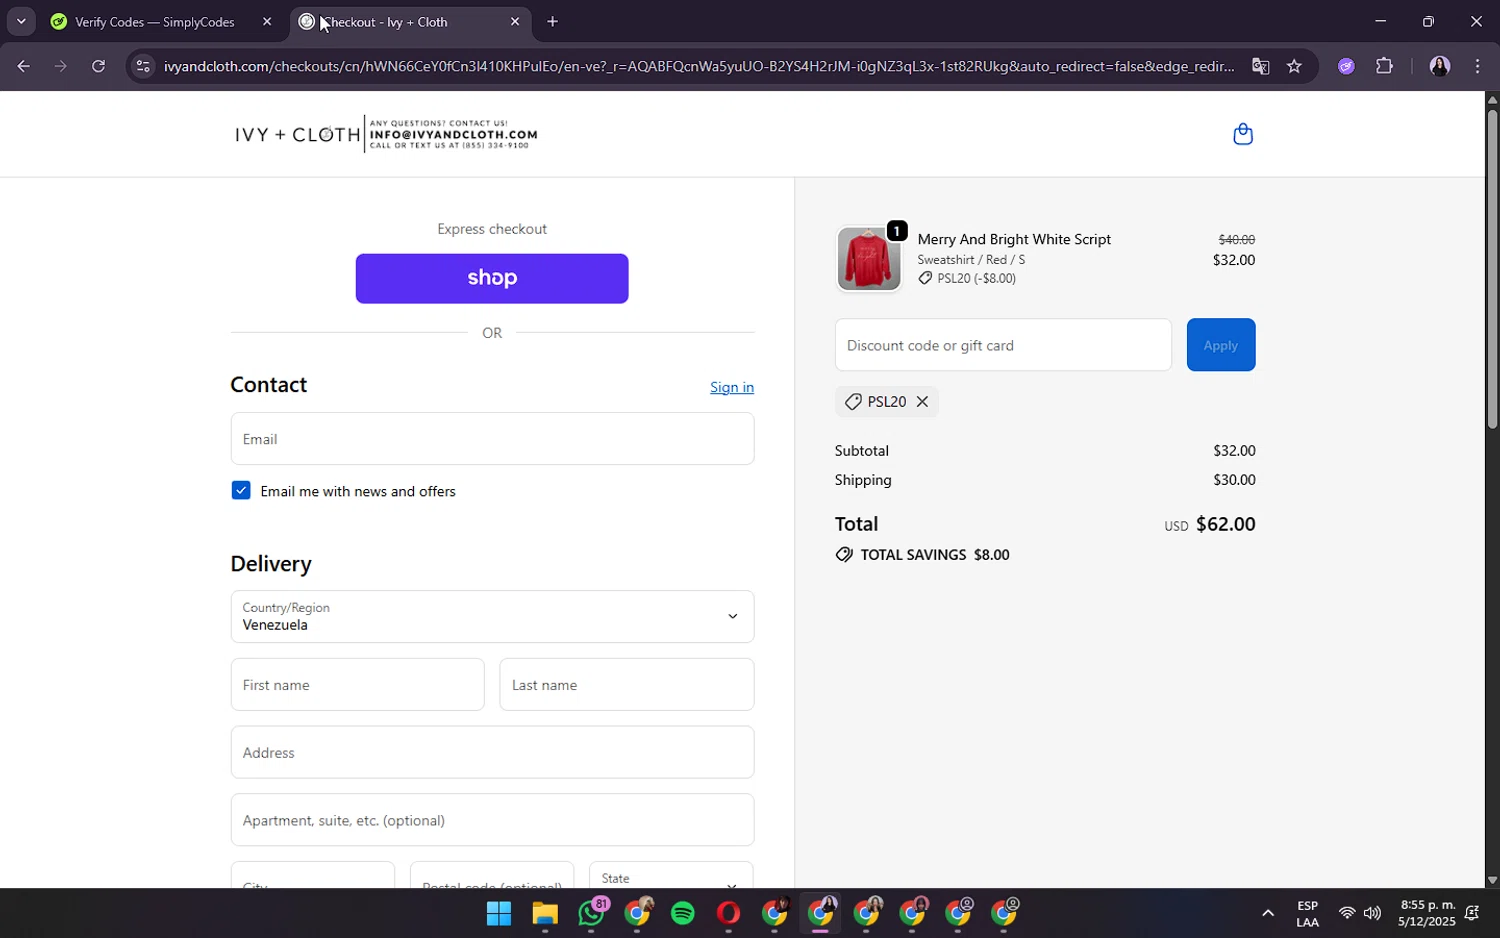The width and height of the screenshot is (1500, 938).
Task: Open Spotify from the taskbar
Action: tap(683, 913)
